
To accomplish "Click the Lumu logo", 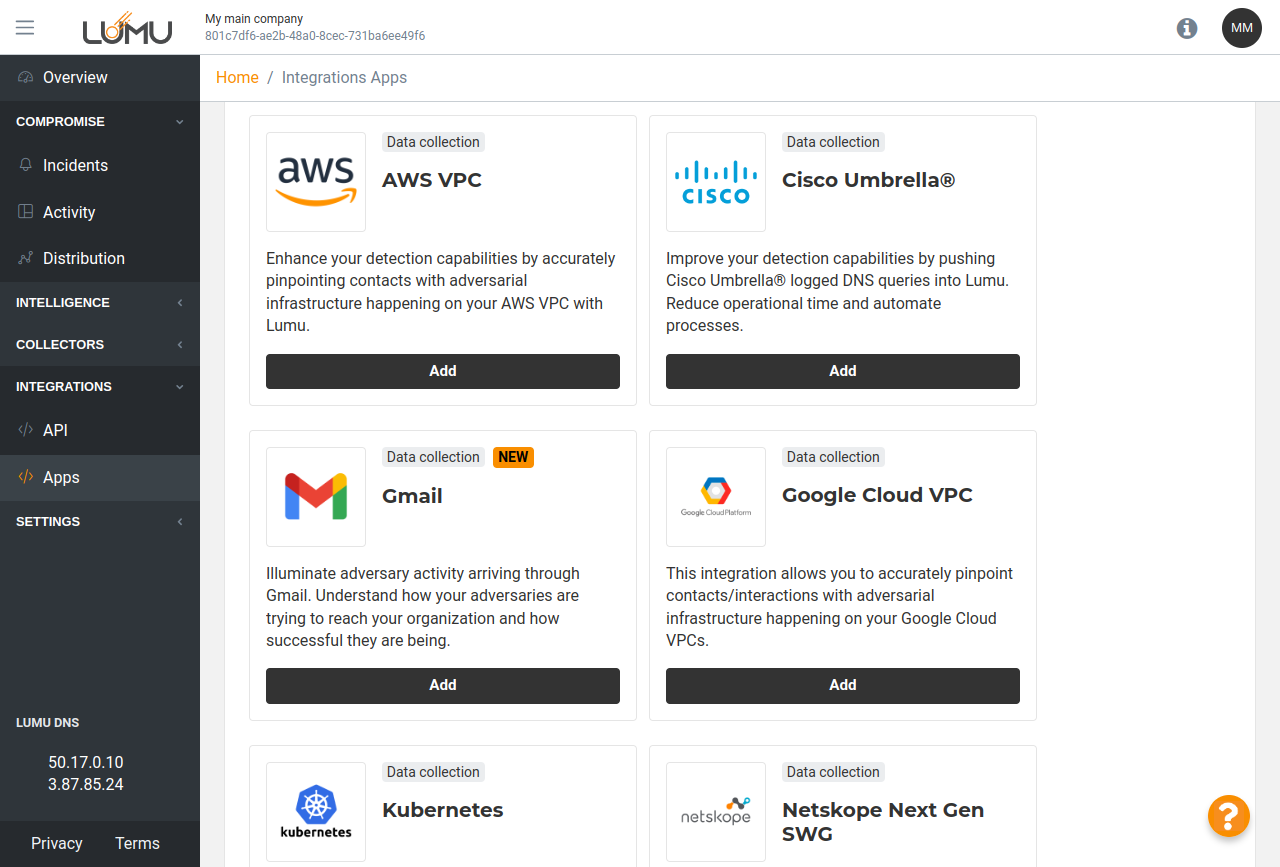I will pyautogui.click(x=127, y=28).
